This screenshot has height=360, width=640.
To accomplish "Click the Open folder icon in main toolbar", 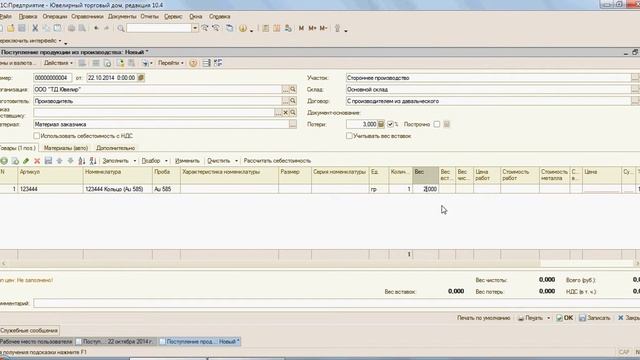I will (11, 28).
